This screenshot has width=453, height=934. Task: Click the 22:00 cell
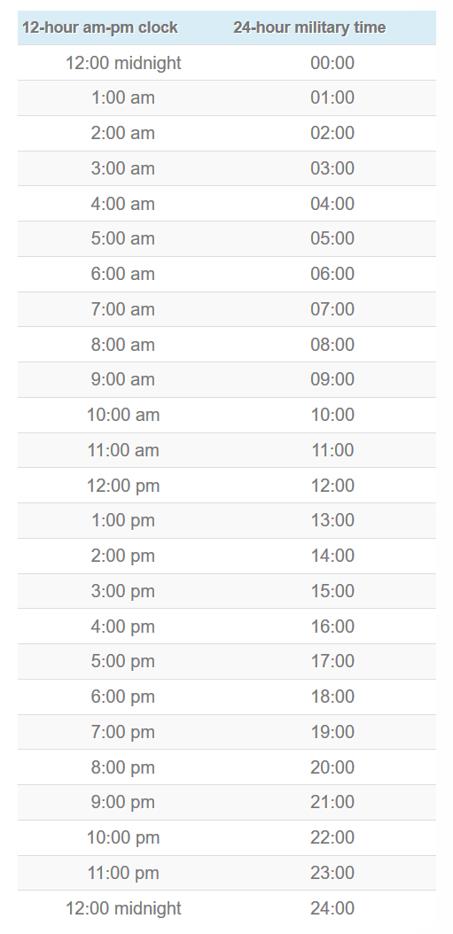click(x=332, y=837)
